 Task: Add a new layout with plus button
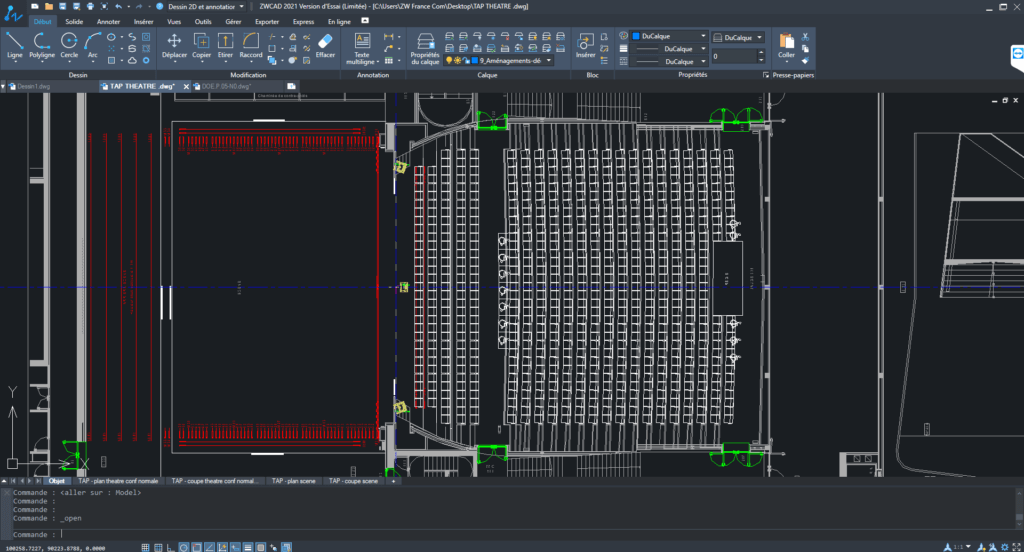click(393, 481)
